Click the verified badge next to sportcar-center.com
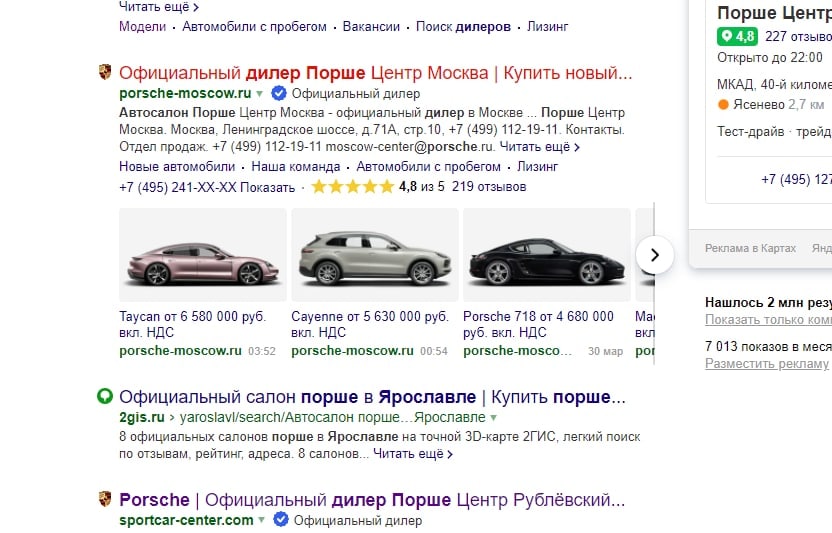Viewport: 832px width, 533px height. coord(281,520)
